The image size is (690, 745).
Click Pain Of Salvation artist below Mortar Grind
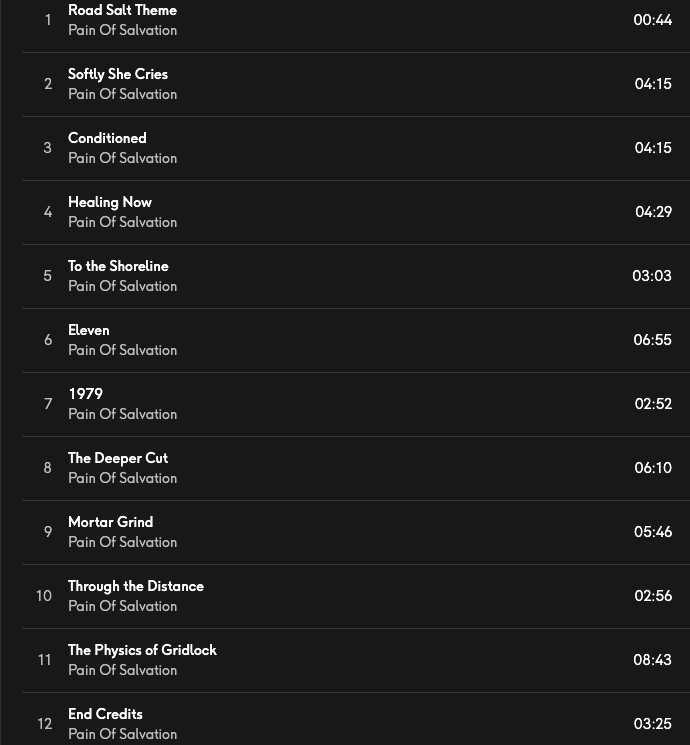(x=122, y=542)
